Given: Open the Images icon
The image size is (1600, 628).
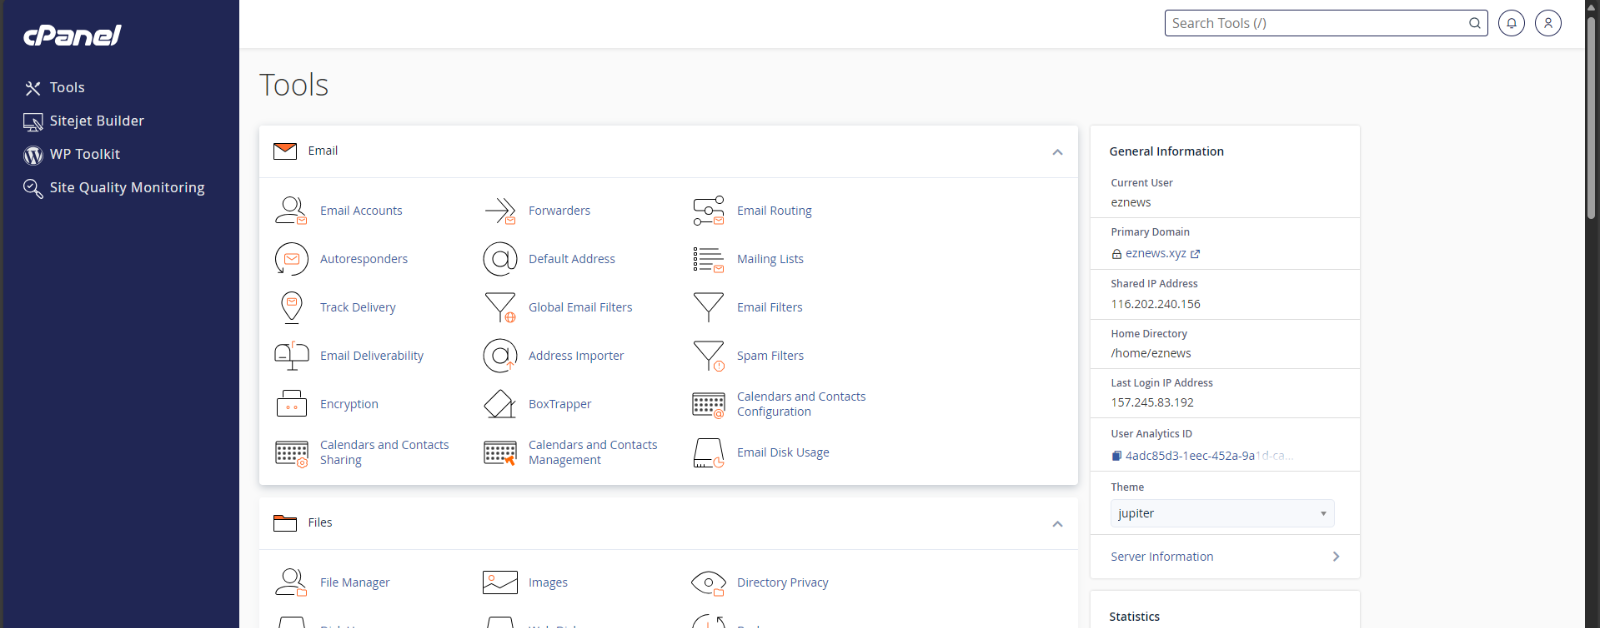Looking at the screenshot, I should click(500, 582).
